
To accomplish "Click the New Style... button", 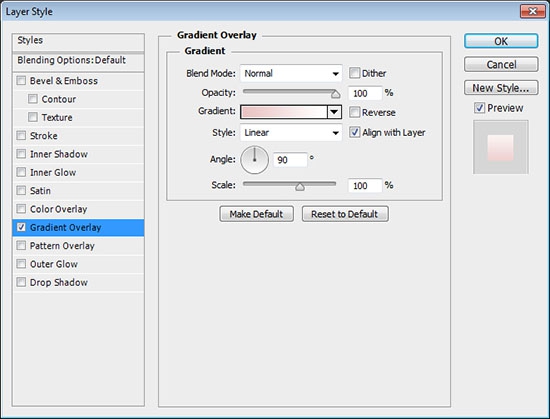I will pos(501,88).
